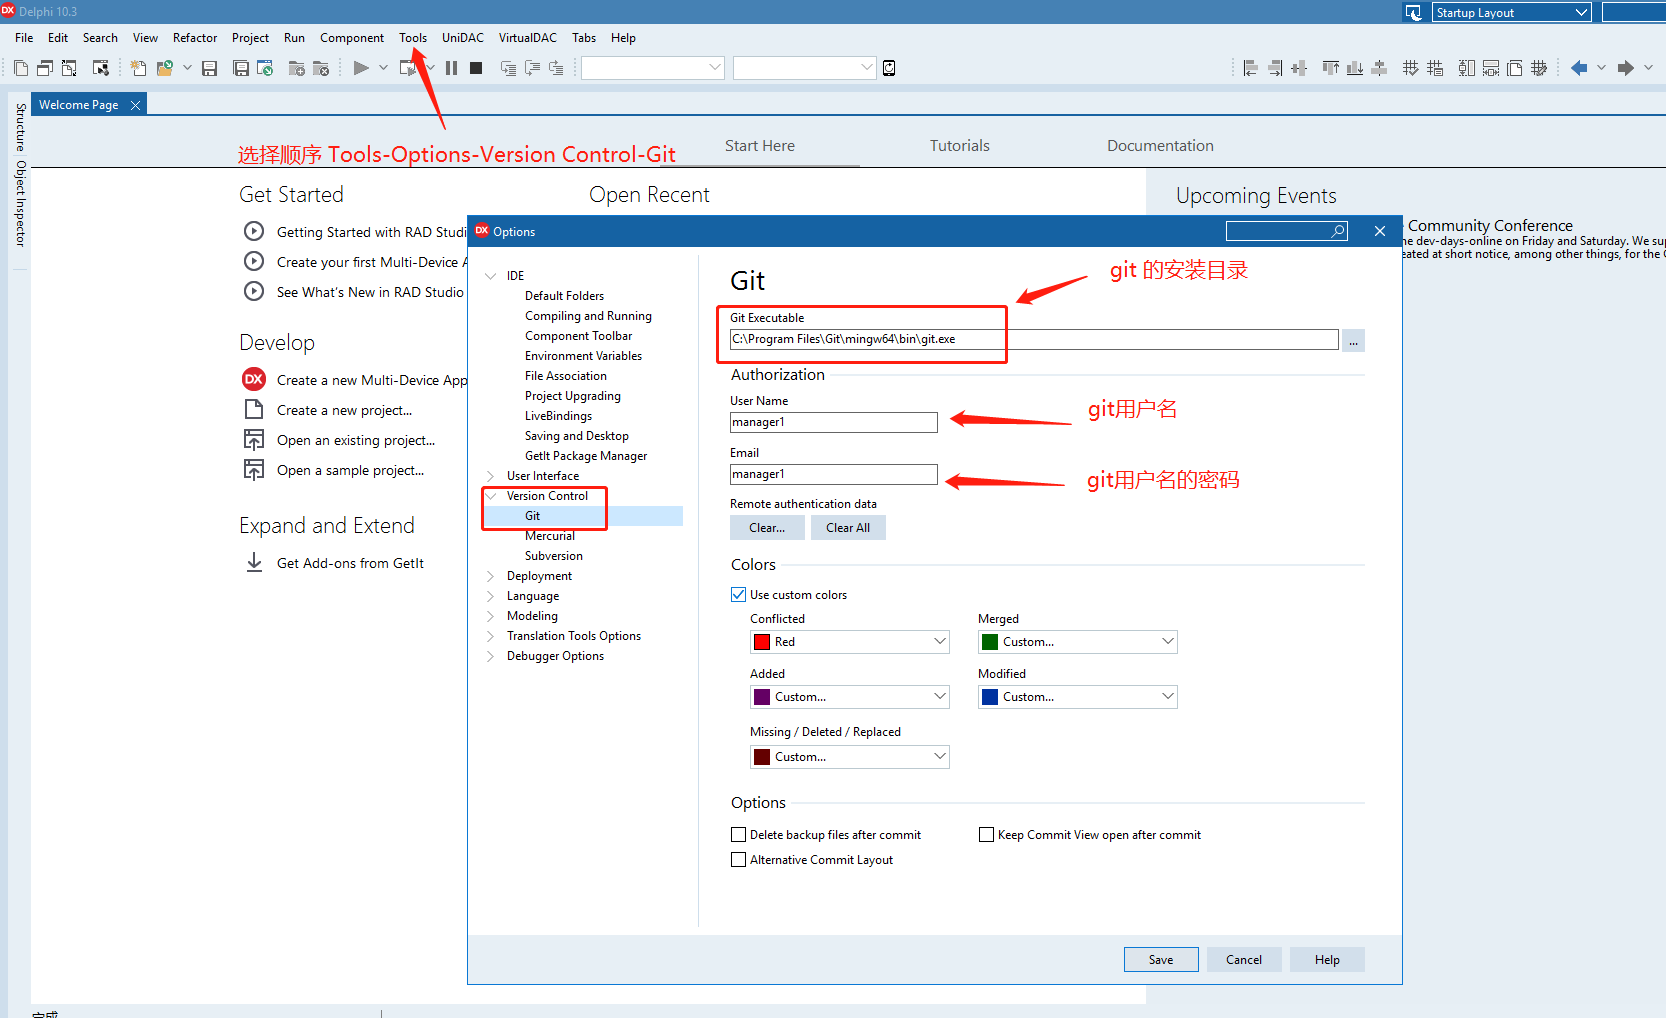Expand the Debugger Options tree node

click(x=490, y=656)
